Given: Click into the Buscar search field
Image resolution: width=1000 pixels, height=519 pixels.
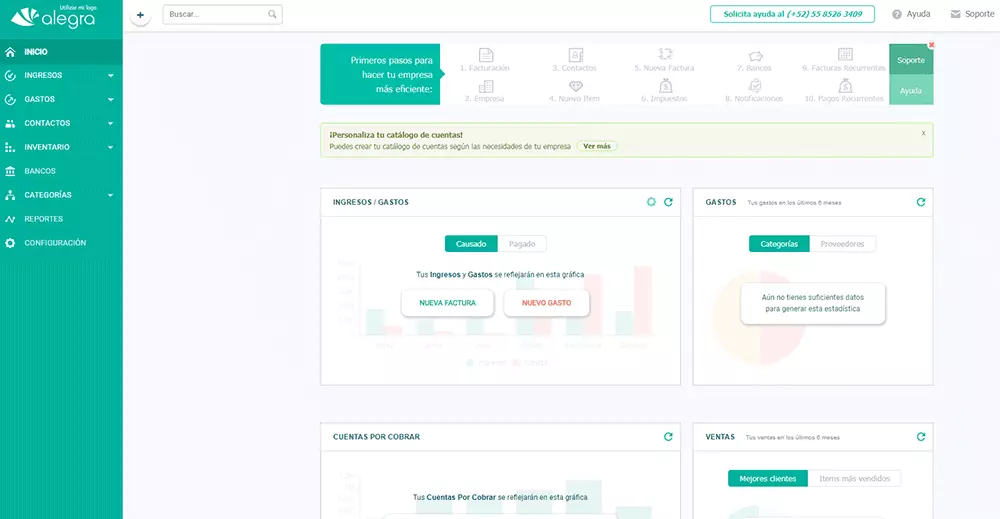Looking at the screenshot, I should pyautogui.click(x=215, y=15).
